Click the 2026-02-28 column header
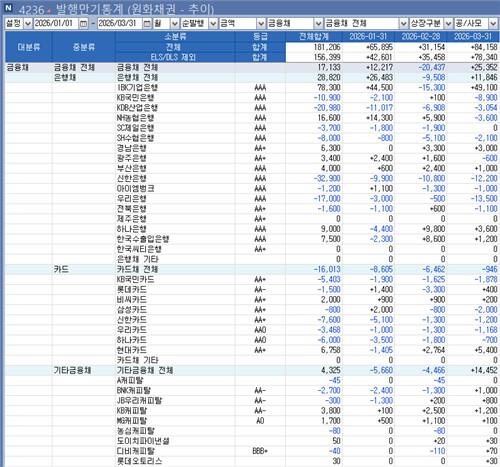This screenshot has width=500, height=467. pos(421,36)
